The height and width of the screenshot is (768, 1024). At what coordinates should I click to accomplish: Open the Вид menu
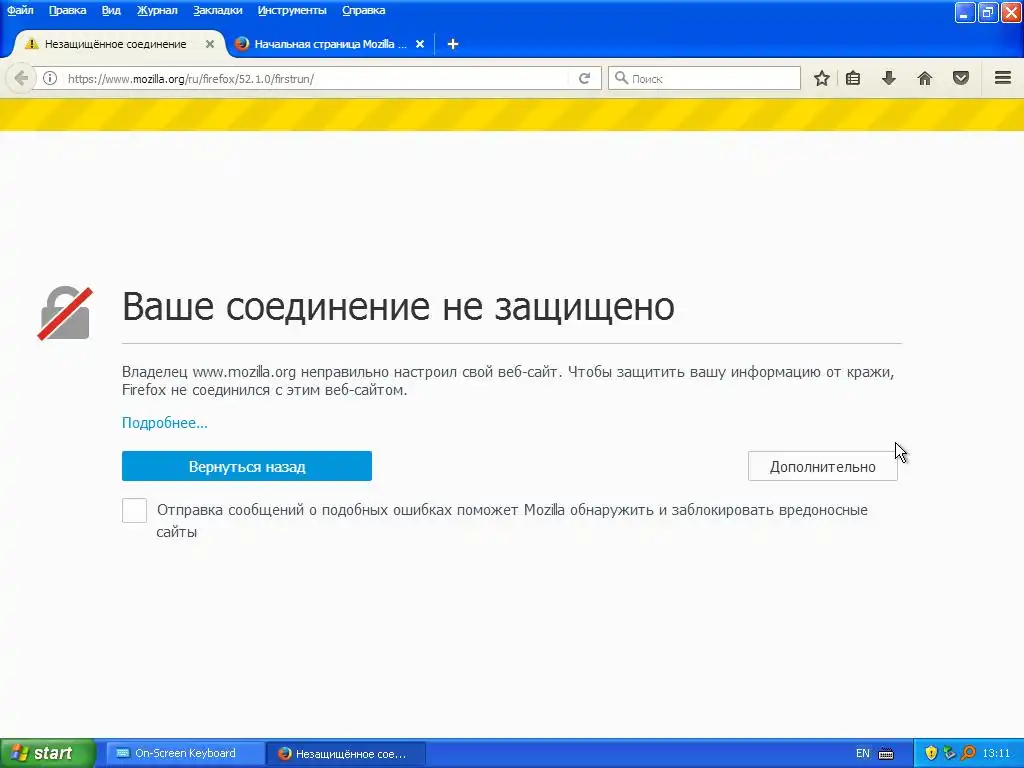(111, 10)
